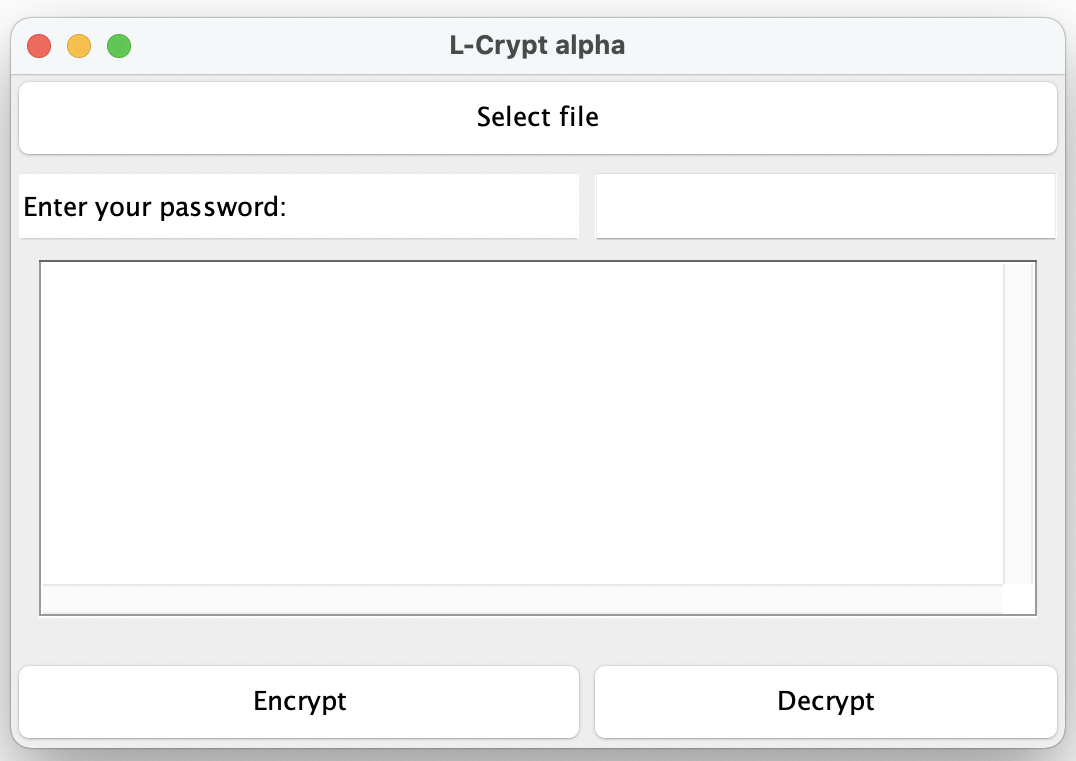1076x761 pixels.
Task: Click the 'Enter your password:' label
Action: click(155, 208)
